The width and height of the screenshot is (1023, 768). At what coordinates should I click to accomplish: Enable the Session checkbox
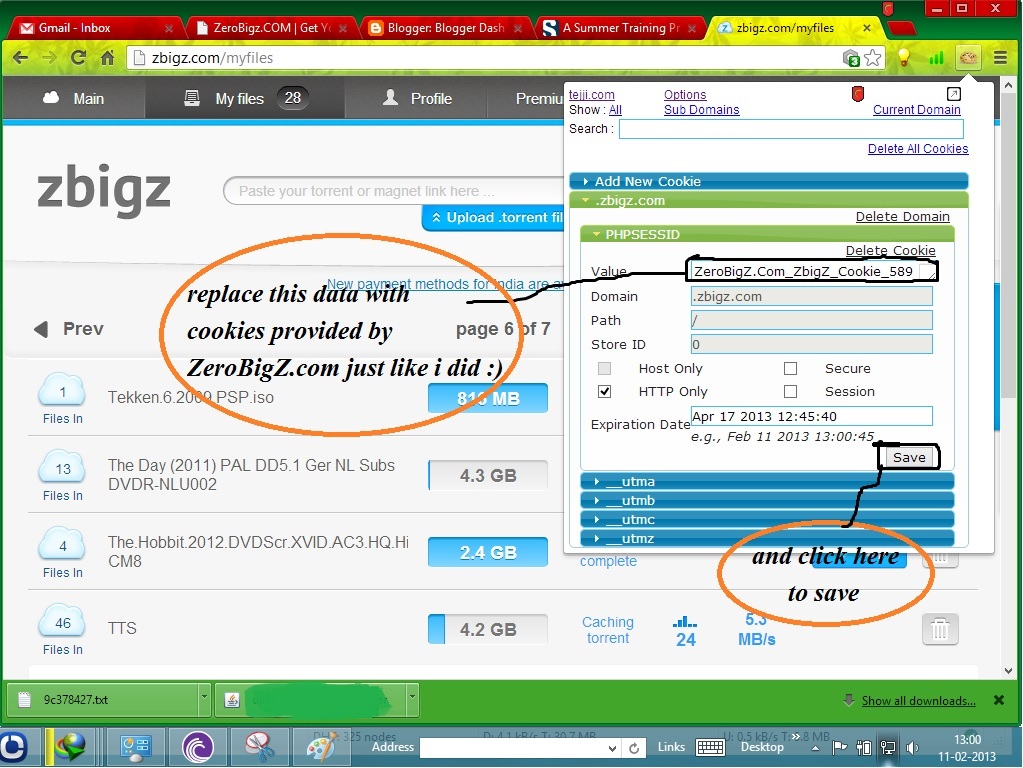(790, 392)
